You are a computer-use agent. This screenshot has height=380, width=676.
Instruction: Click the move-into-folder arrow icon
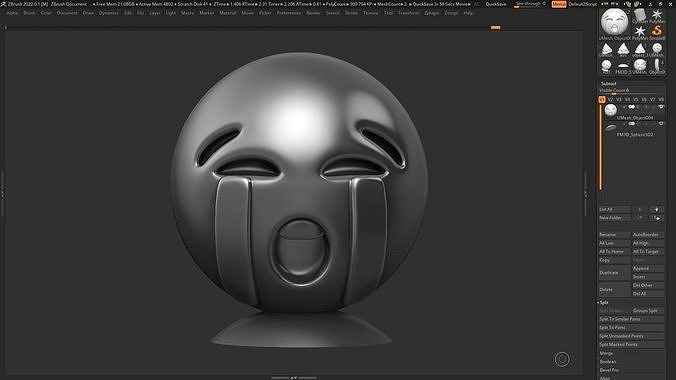point(657,218)
